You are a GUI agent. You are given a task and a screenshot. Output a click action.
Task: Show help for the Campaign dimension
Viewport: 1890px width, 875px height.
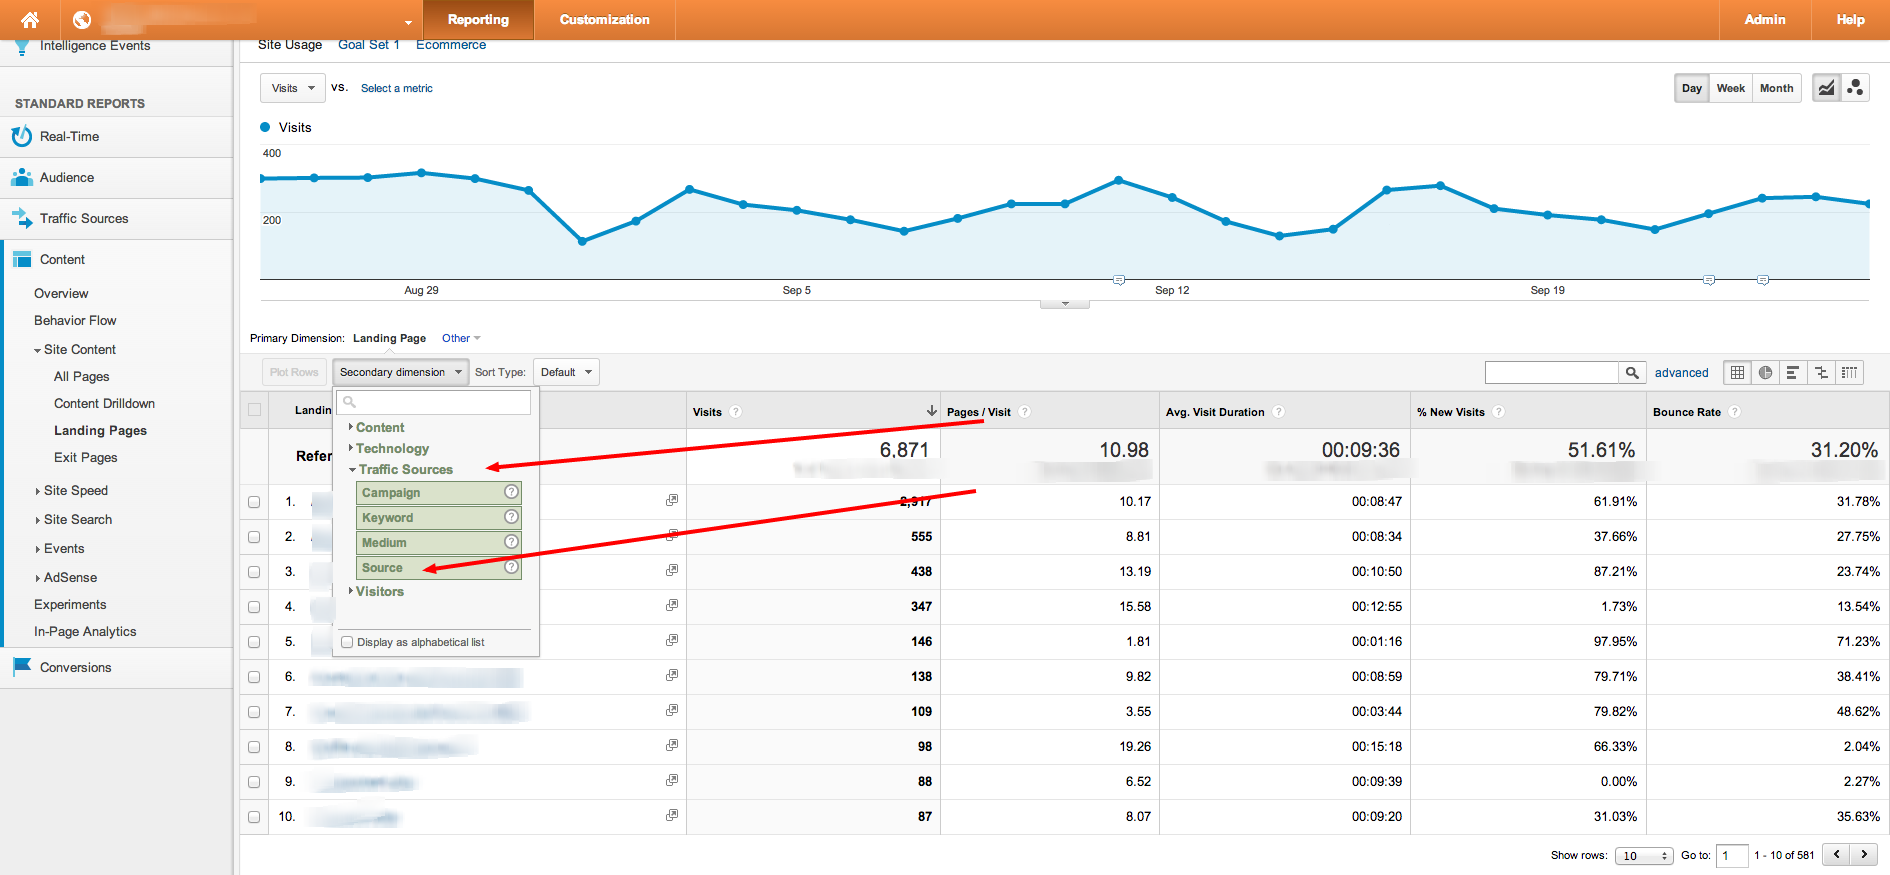tap(511, 492)
